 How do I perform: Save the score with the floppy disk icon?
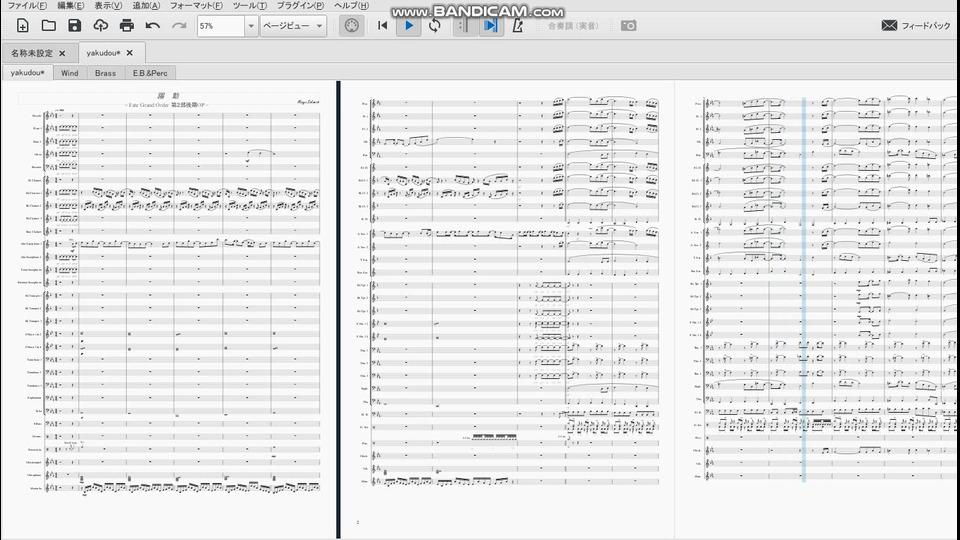point(74,26)
